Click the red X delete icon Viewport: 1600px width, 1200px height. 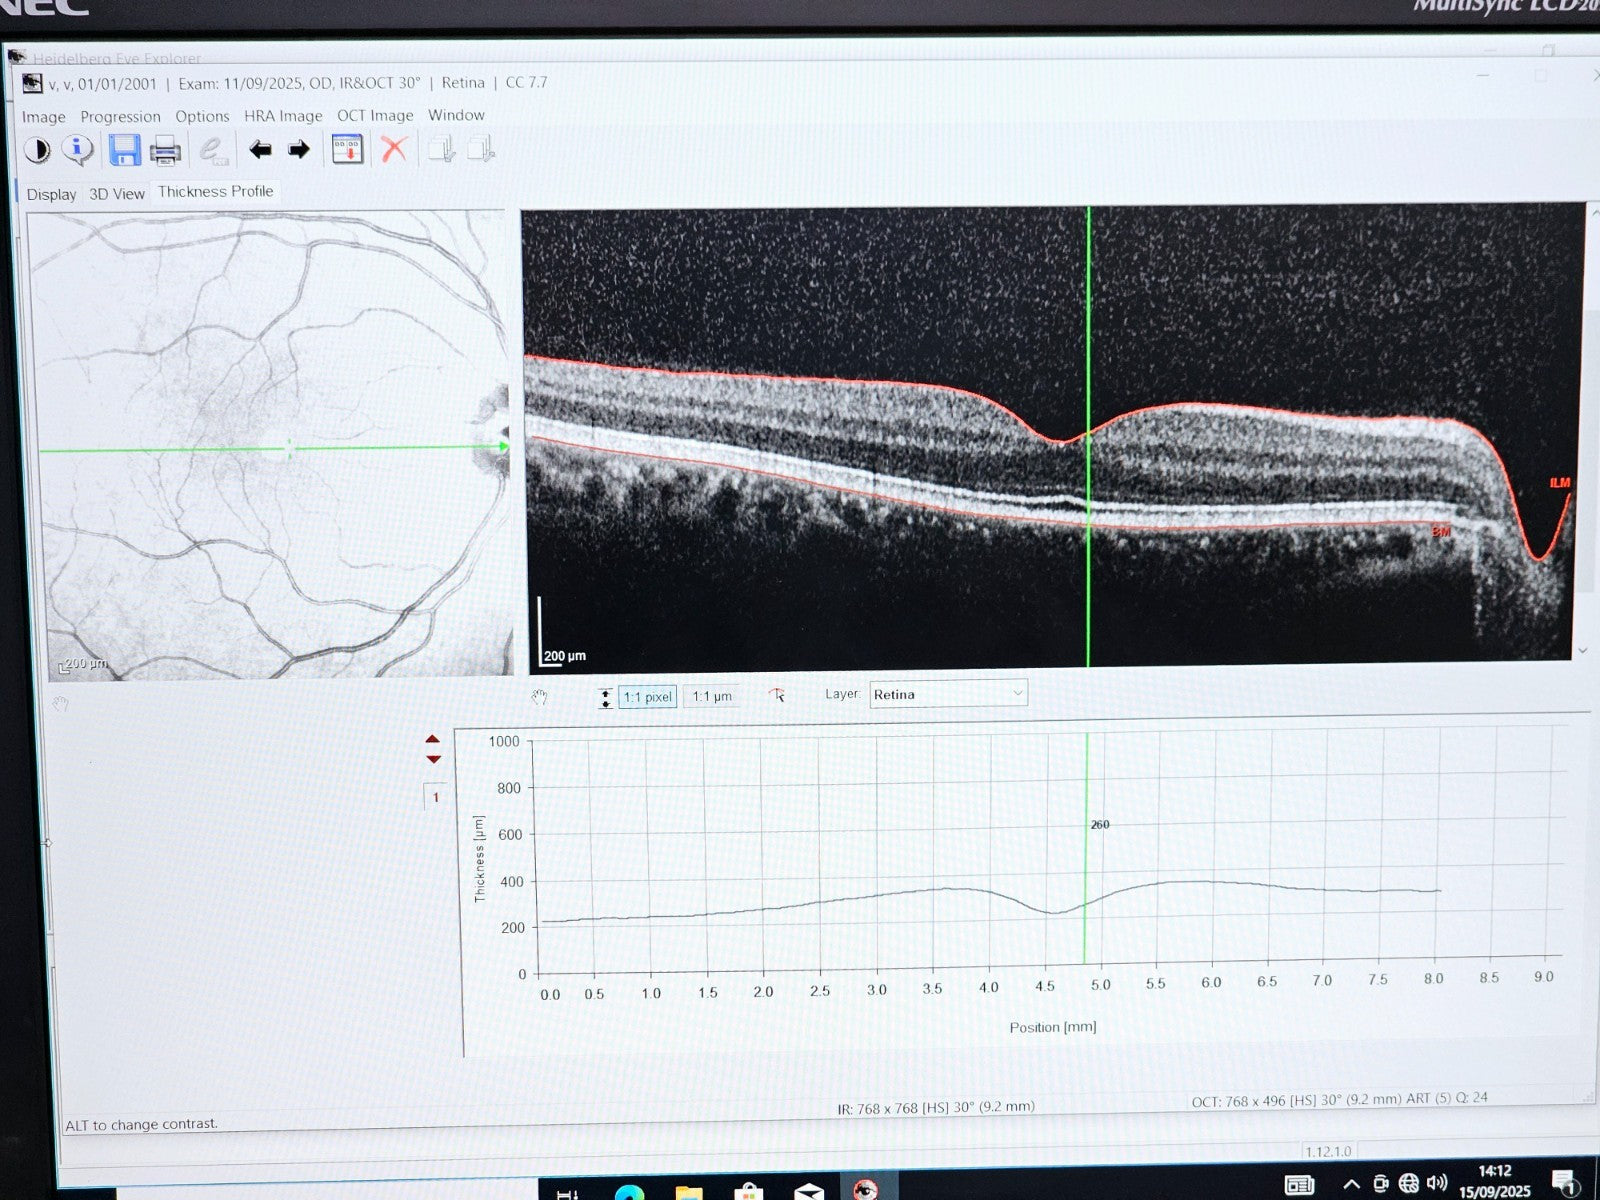[x=394, y=149]
